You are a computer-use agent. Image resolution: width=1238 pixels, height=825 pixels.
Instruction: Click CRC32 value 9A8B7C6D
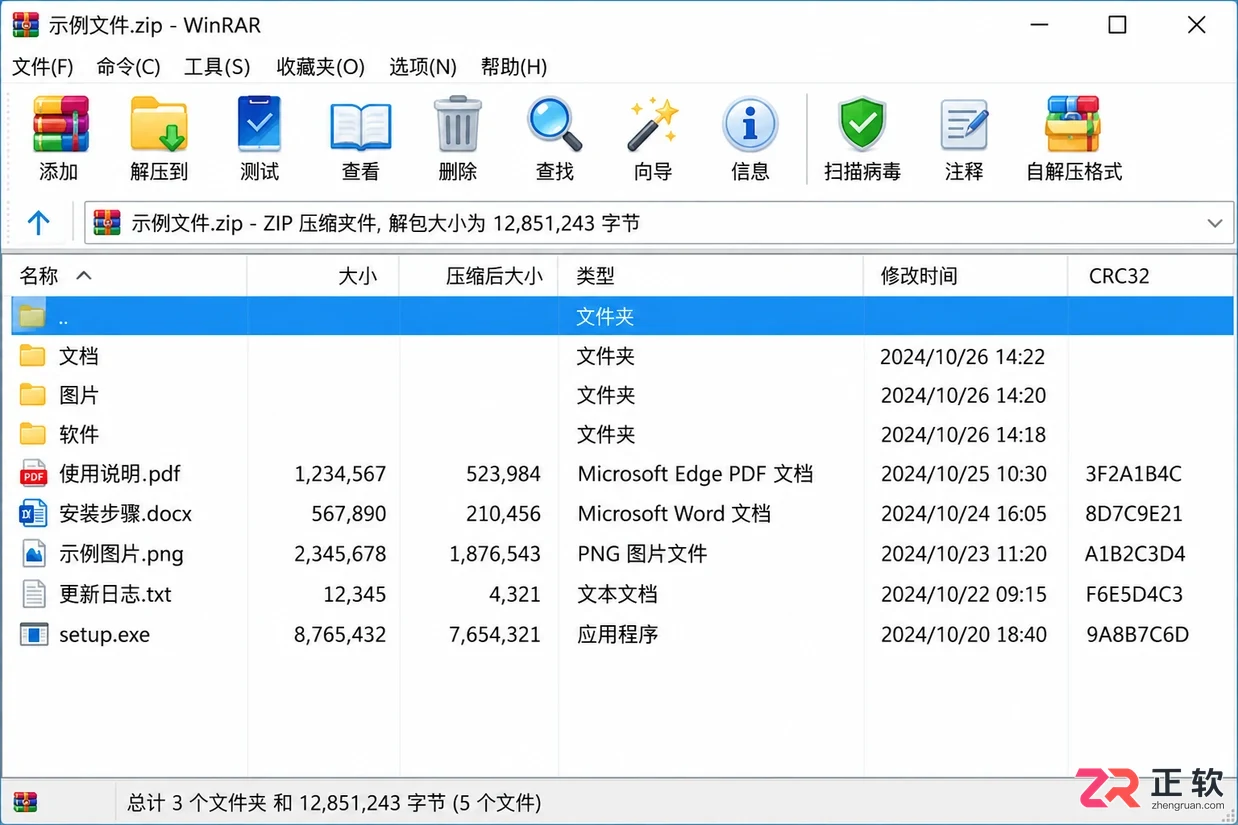(x=1137, y=634)
